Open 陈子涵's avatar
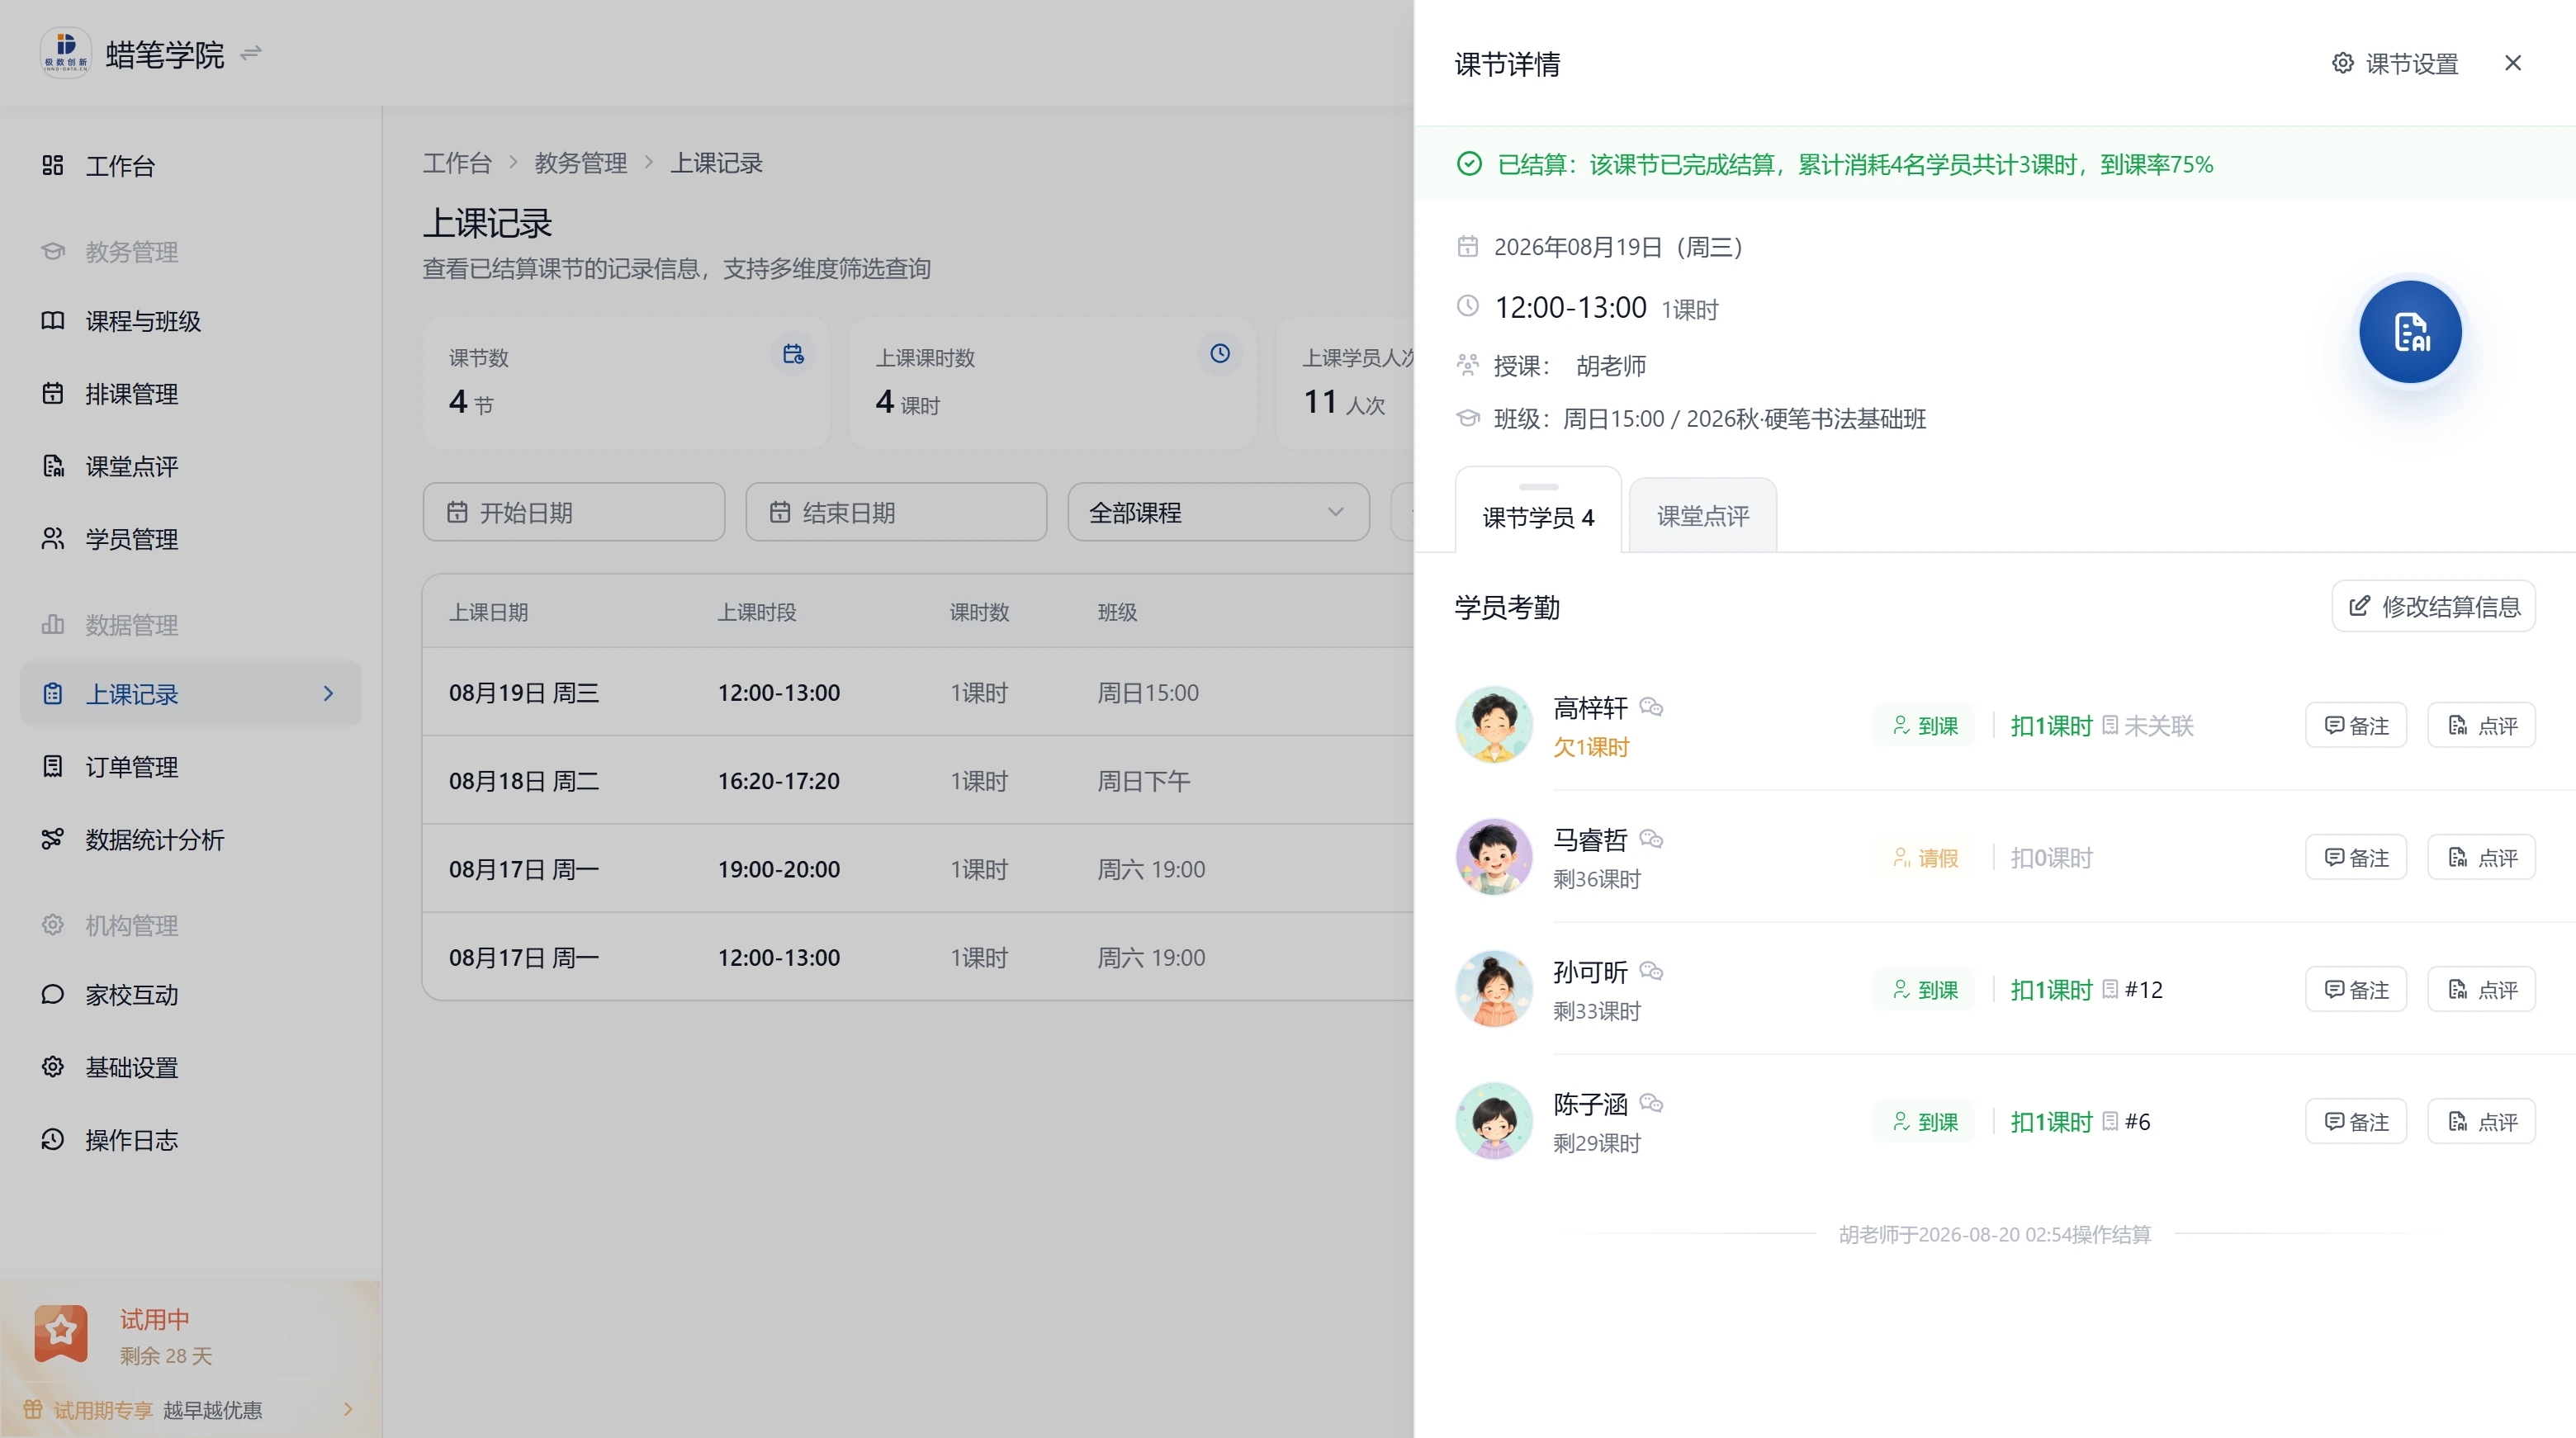This screenshot has width=2576, height=1438. coord(1494,1121)
